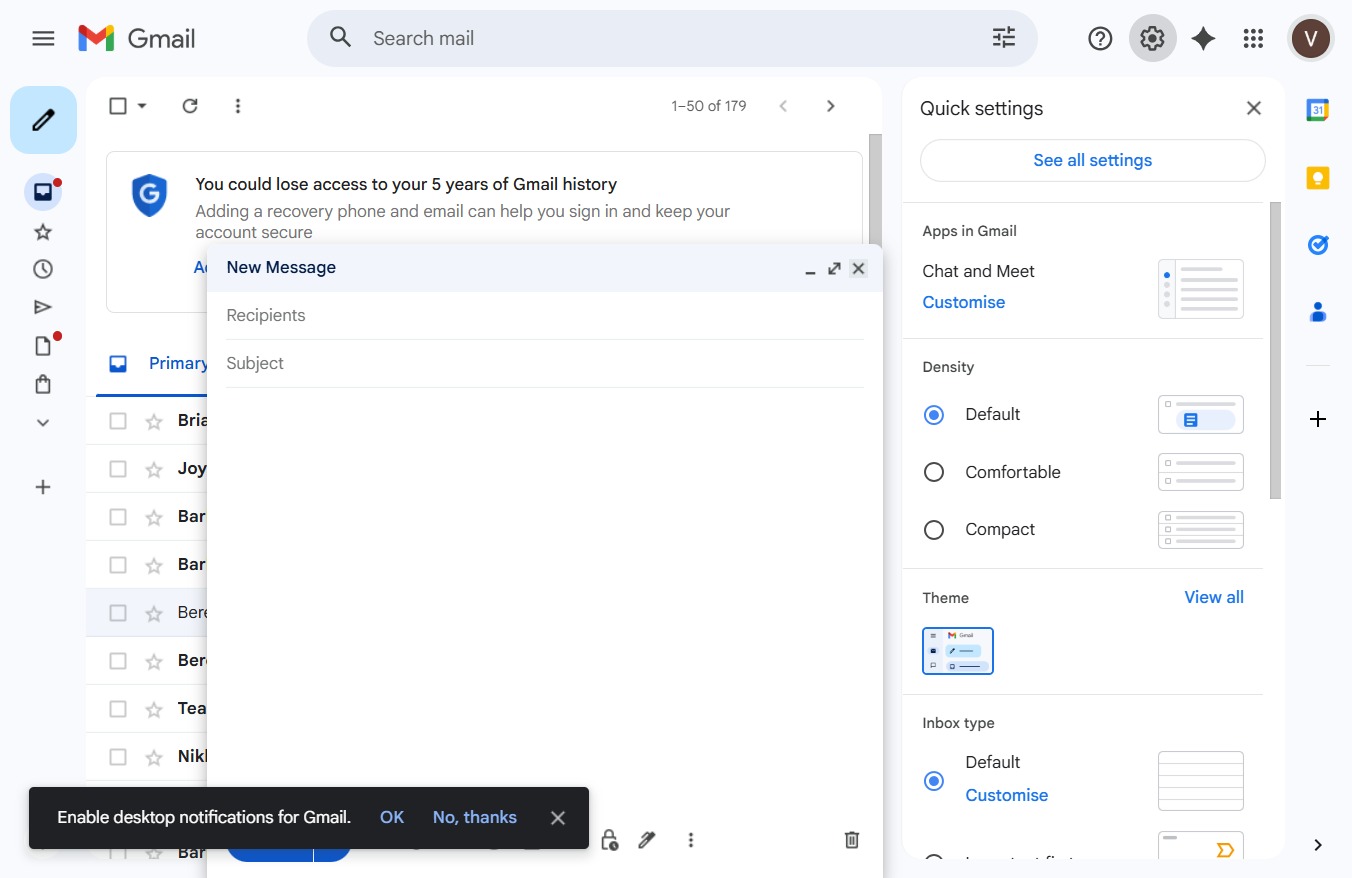The image size is (1352, 878).
Task: Open Snoozed clock icon in sidebar
Action: point(43,269)
